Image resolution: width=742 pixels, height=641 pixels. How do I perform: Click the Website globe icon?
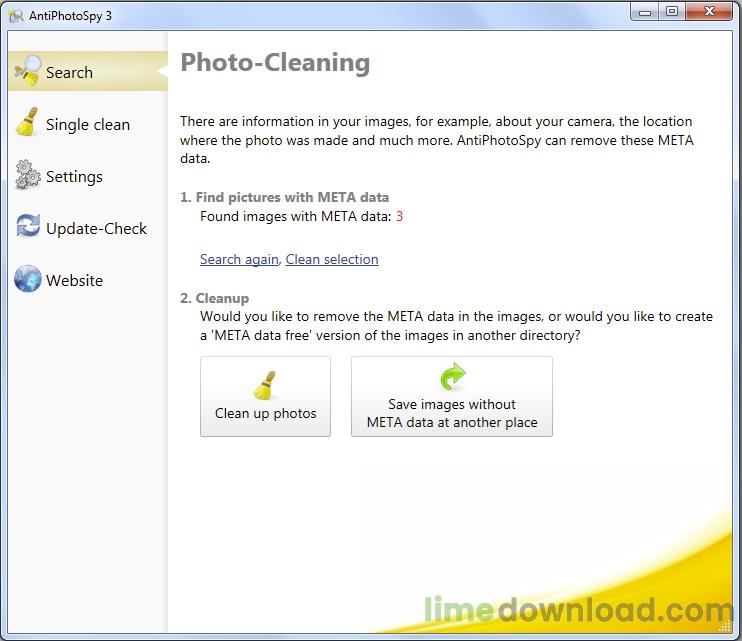pos(28,279)
